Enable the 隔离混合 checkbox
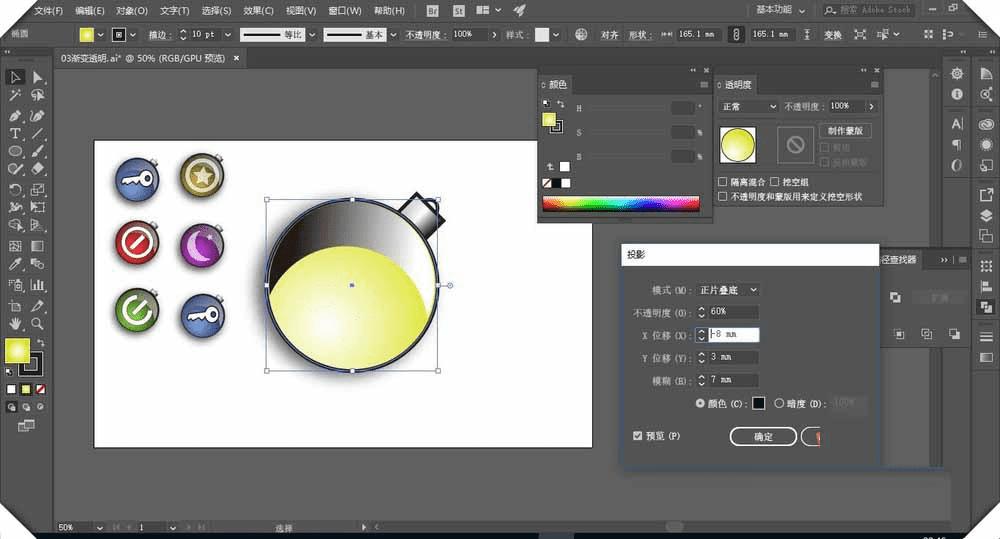Image resolution: width=1000 pixels, height=539 pixels. (x=723, y=182)
